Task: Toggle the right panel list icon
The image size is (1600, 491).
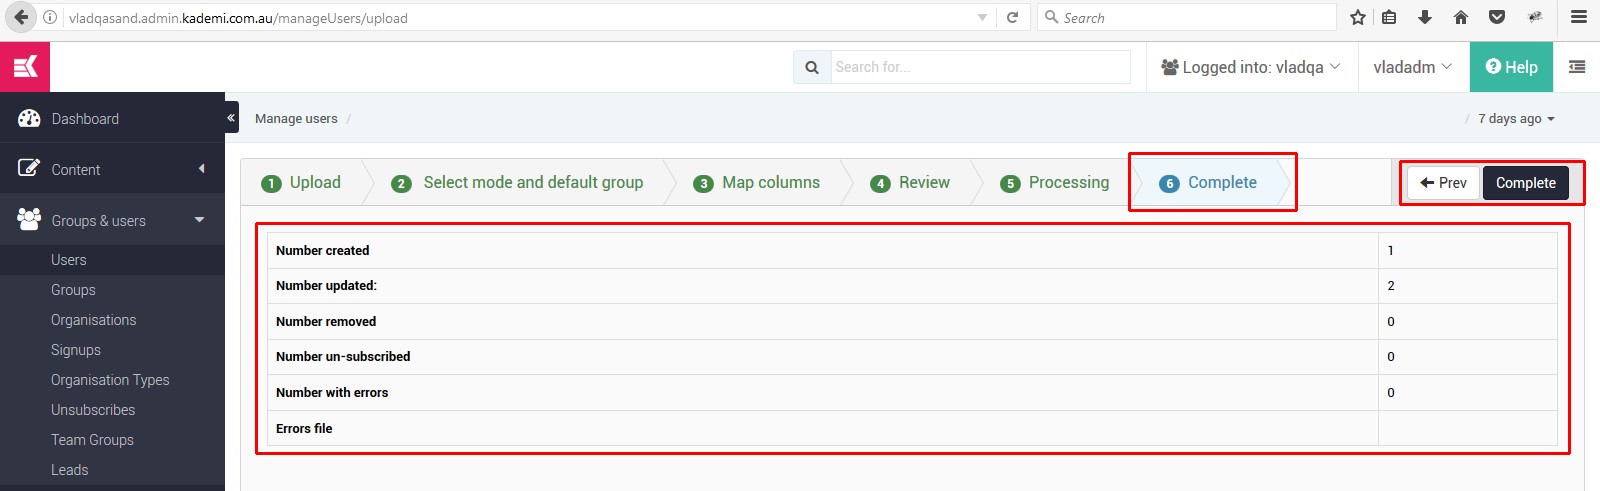Action: pyautogui.click(x=1577, y=67)
